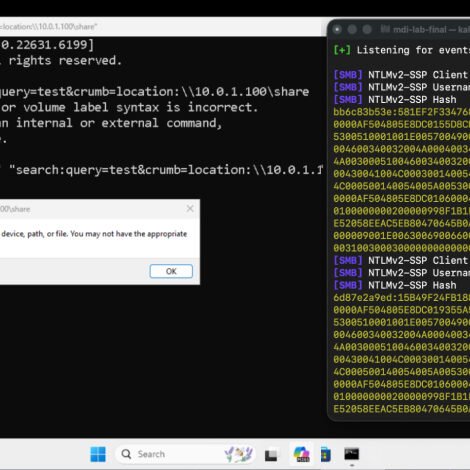The image size is (470, 470).
Task: Click OK in the error dialog
Action: [171, 271]
